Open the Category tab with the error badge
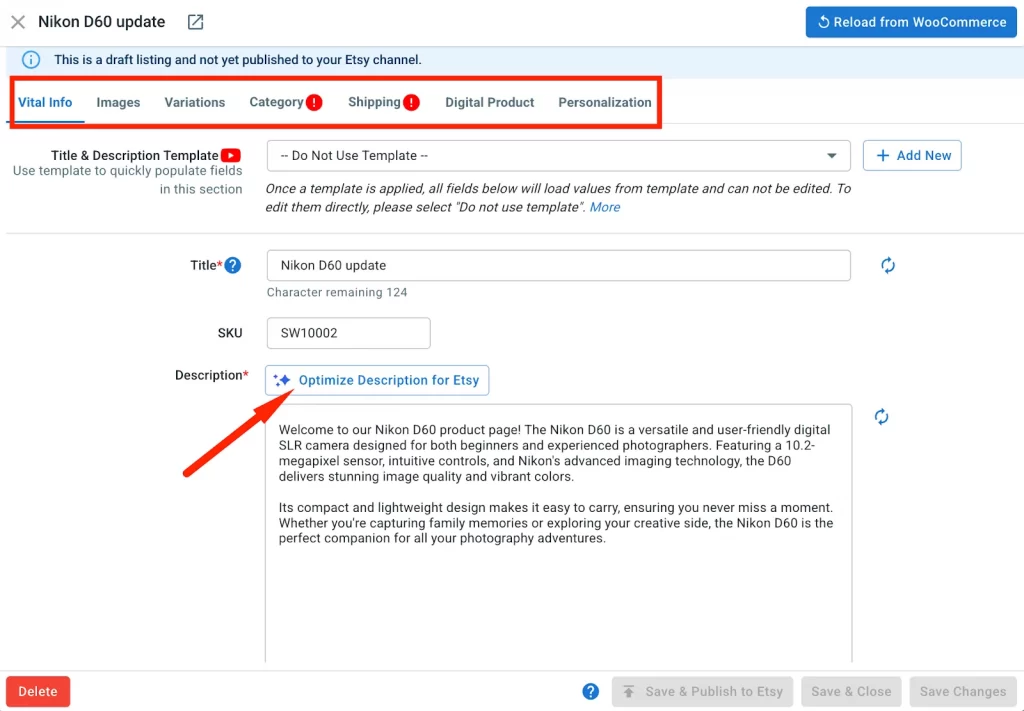Screen dimensions: 1024x711 tap(278, 102)
